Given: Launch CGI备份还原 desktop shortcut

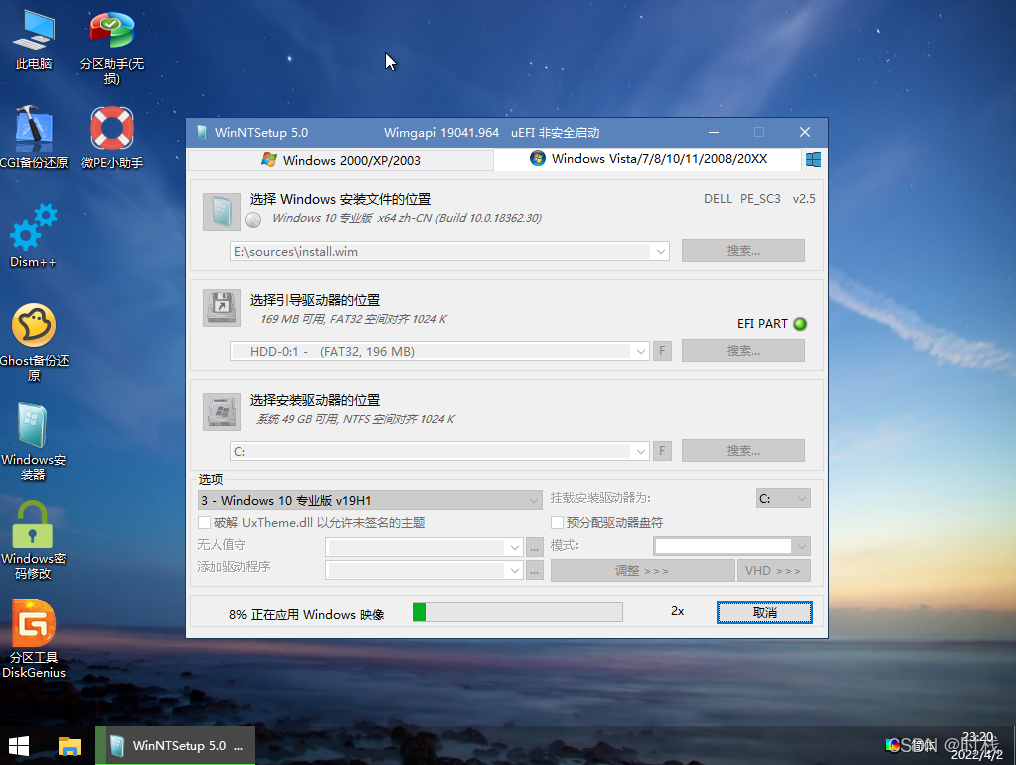Looking at the screenshot, I should point(34,137).
